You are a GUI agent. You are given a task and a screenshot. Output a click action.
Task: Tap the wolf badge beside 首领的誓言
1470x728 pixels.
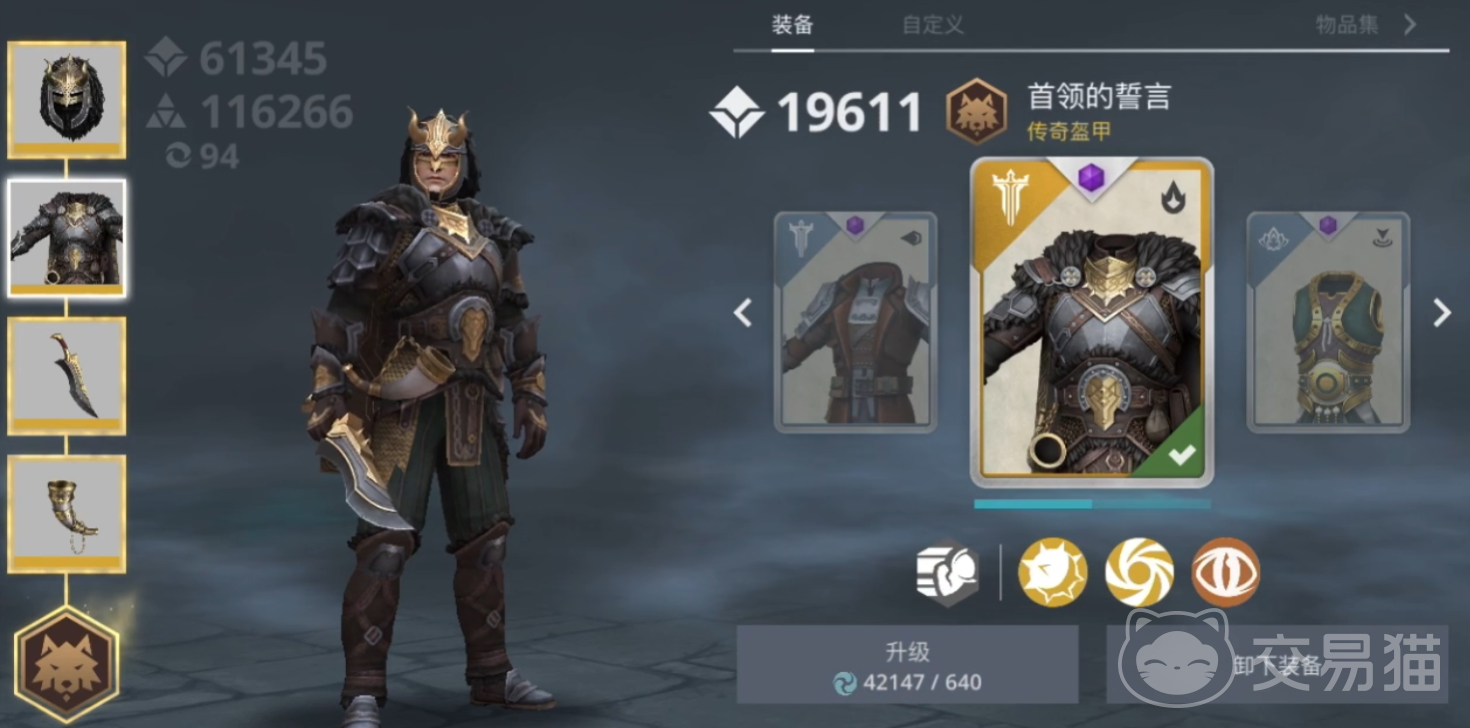click(x=977, y=111)
